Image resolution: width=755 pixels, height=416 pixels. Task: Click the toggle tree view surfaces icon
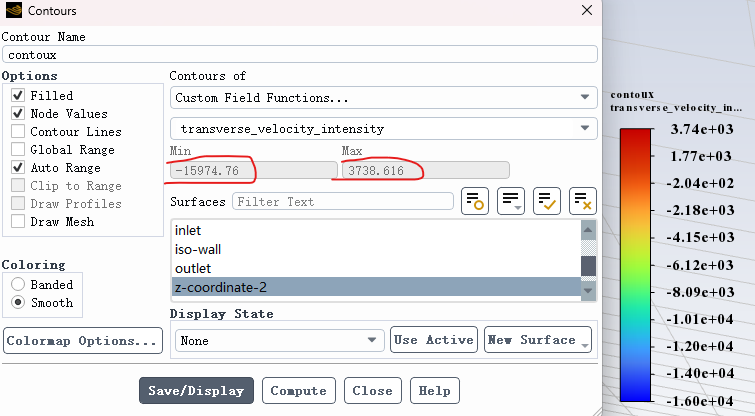[475, 201]
